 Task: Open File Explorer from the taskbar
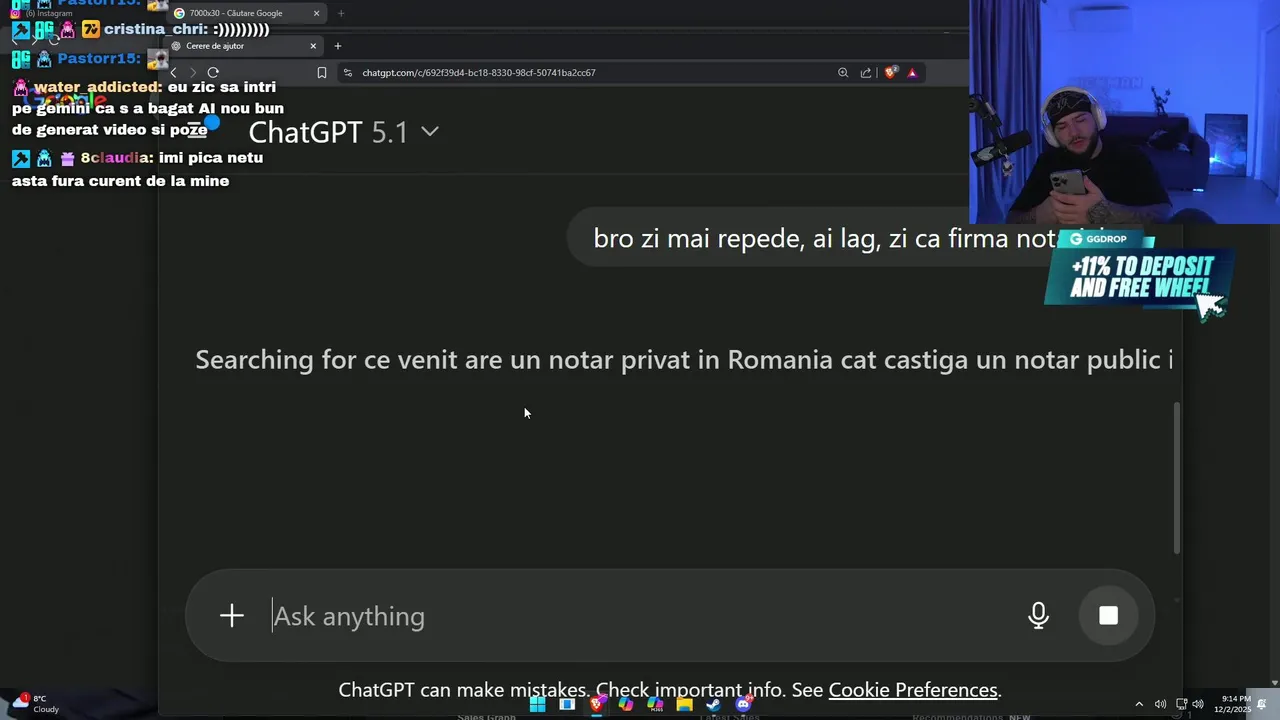(x=684, y=704)
